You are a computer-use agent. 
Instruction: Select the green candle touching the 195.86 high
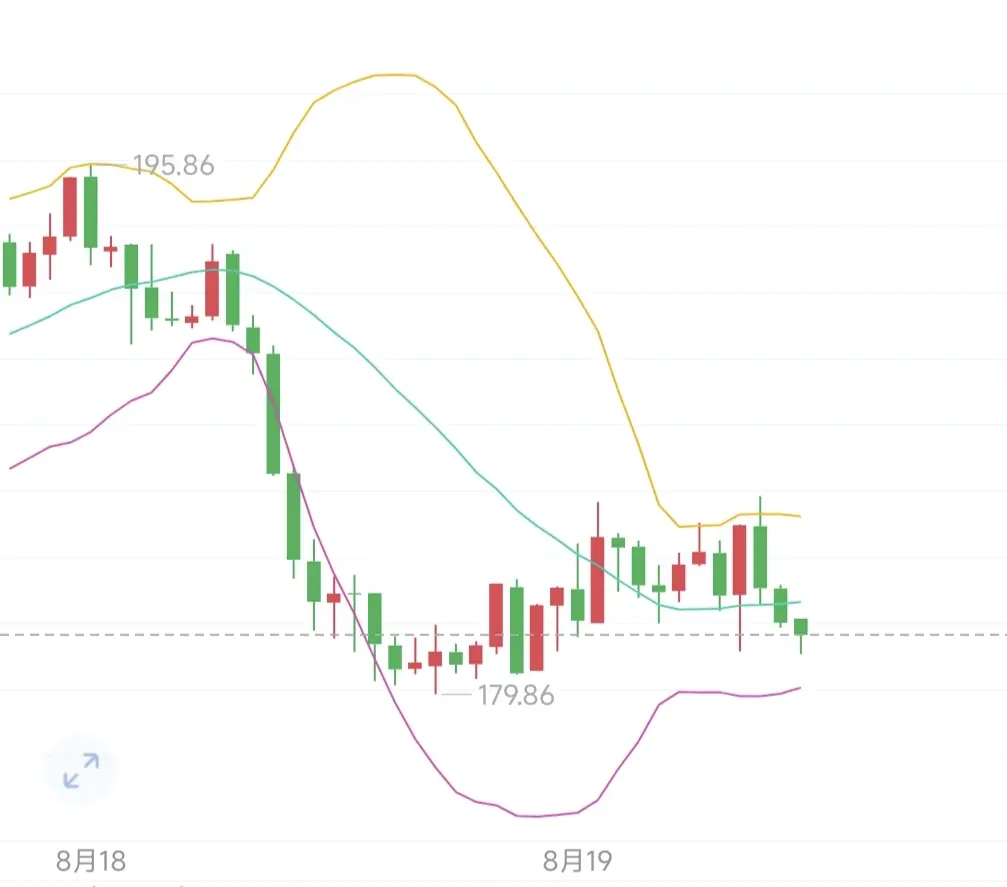91,212
